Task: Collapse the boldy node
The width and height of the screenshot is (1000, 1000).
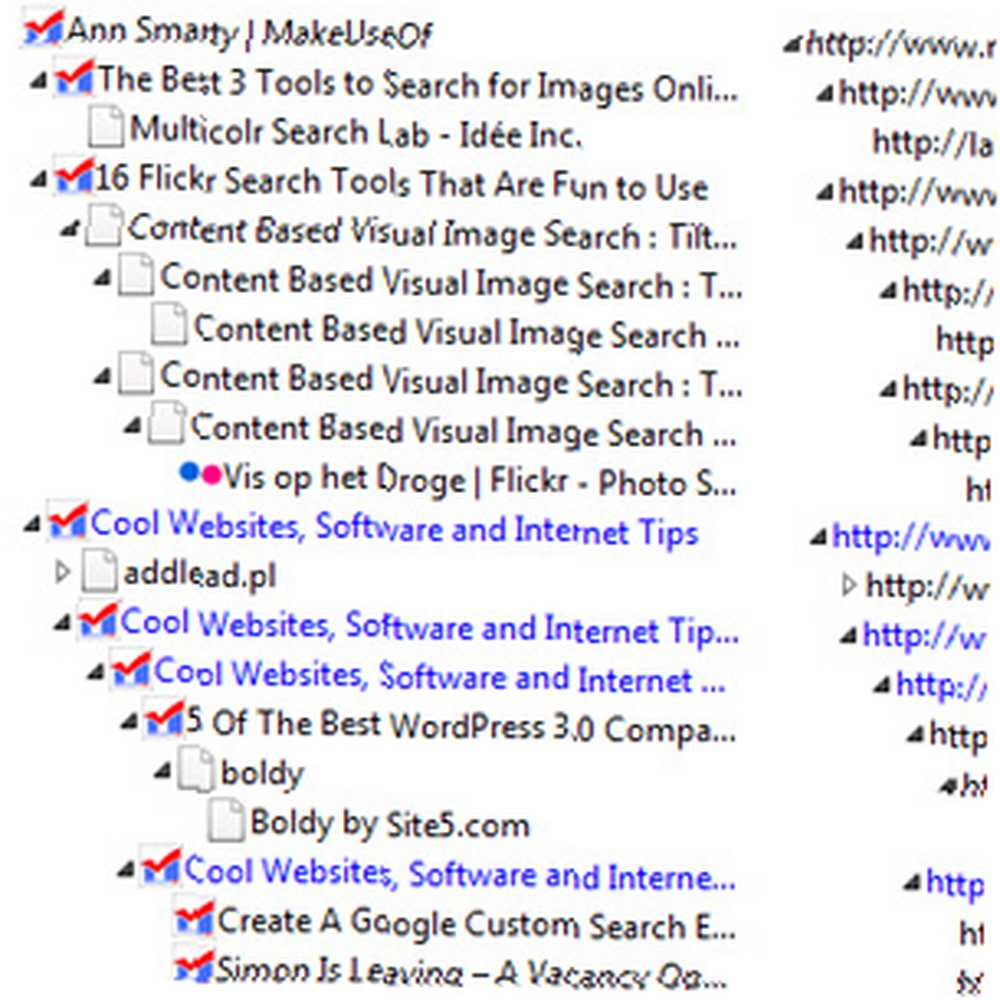Action: coord(163,772)
